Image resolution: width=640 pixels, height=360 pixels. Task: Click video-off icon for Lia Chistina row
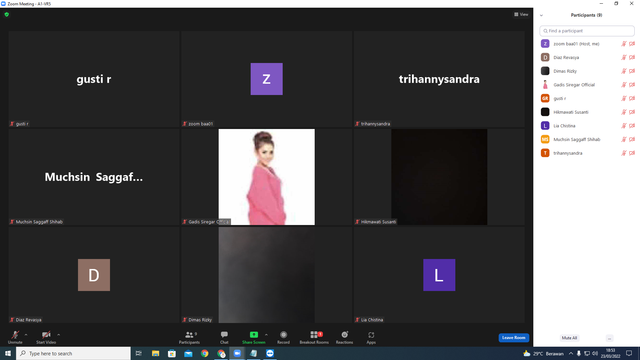(632, 126)
